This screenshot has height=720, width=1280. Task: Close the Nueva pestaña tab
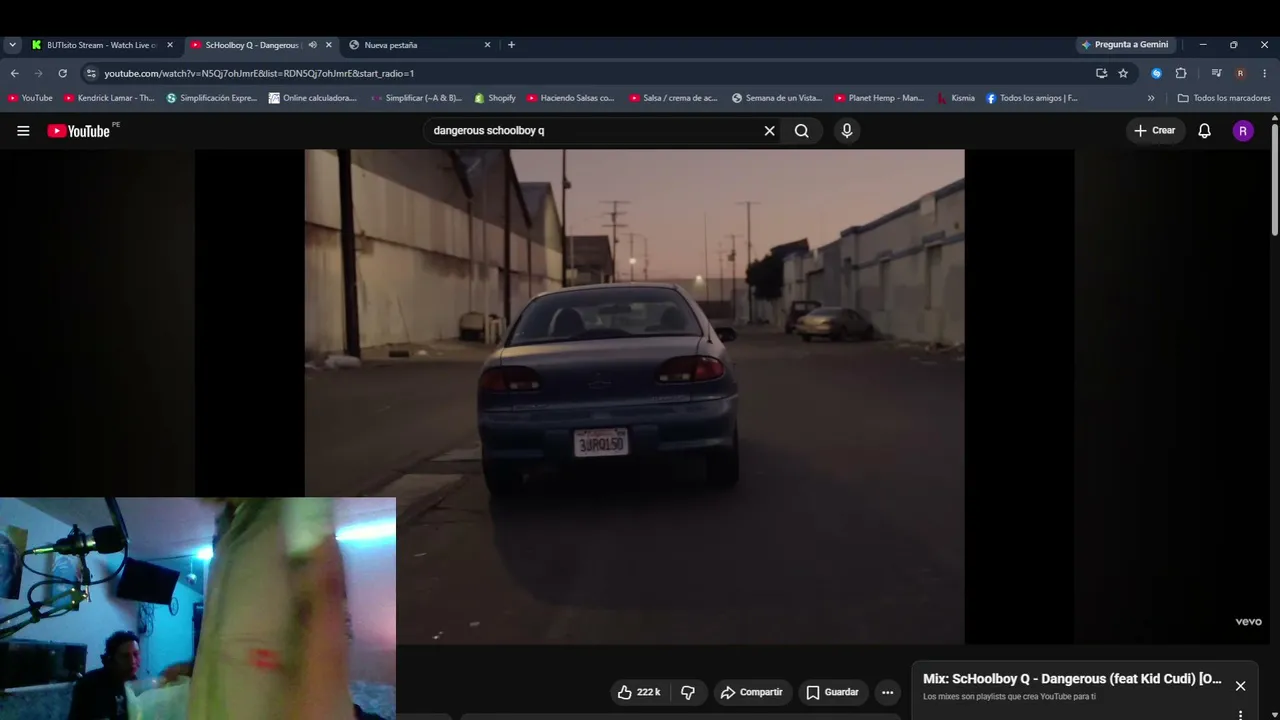point(487,45)
